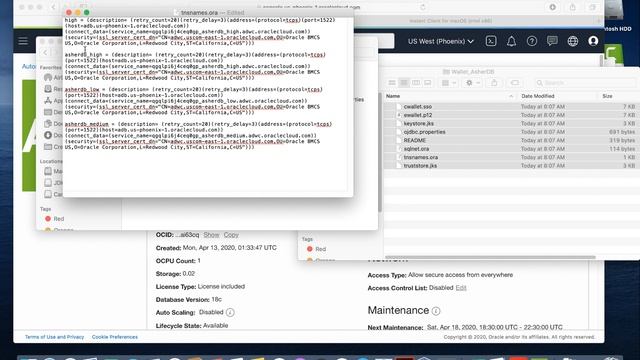This screenshot has height=360, width=640.
Task: Open Terms of Use and Privacy link
Action: [x=54, y=337]
